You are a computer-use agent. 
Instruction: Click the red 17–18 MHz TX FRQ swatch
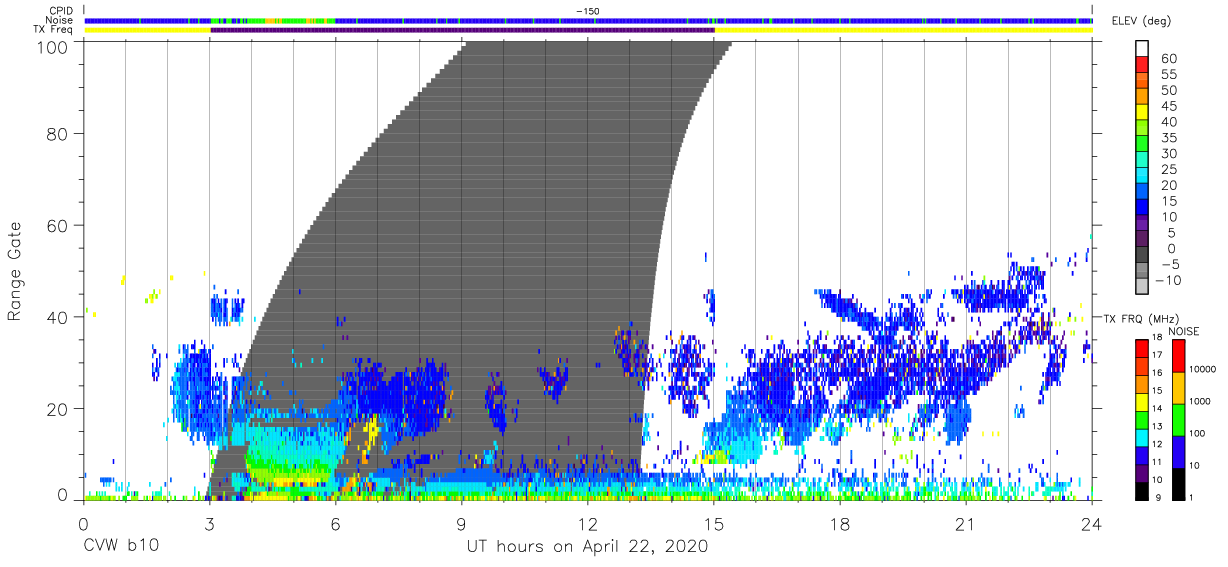click(x=1142, y=347)
